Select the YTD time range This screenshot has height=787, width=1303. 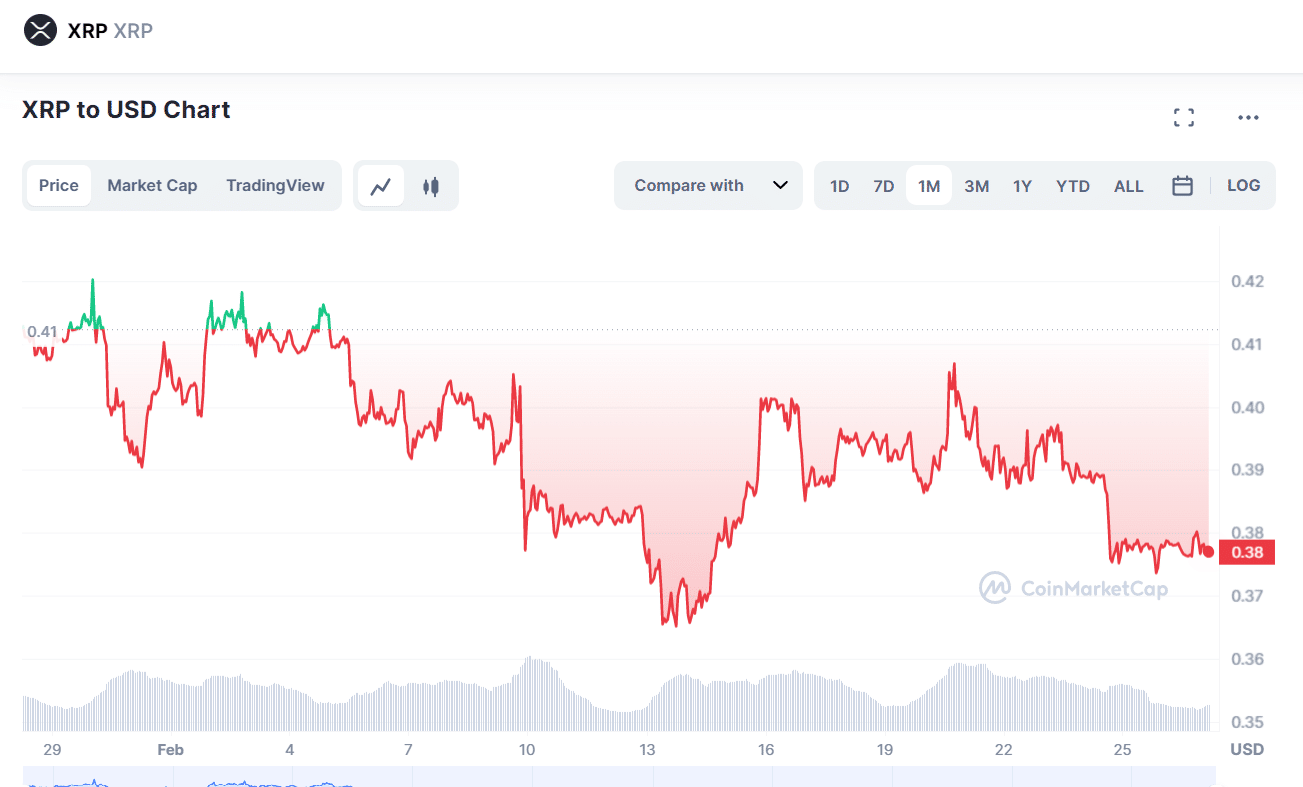(1073, 186)
